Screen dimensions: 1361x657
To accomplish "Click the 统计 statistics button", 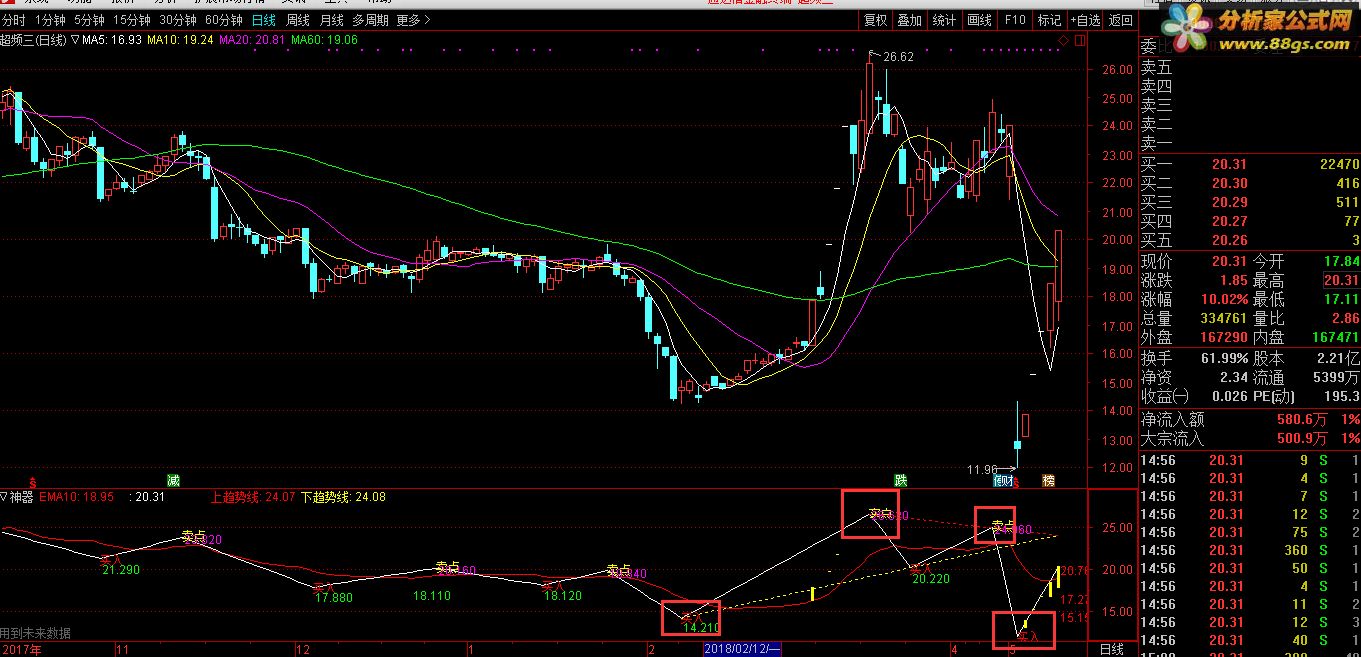I will (x=944, y=20).
